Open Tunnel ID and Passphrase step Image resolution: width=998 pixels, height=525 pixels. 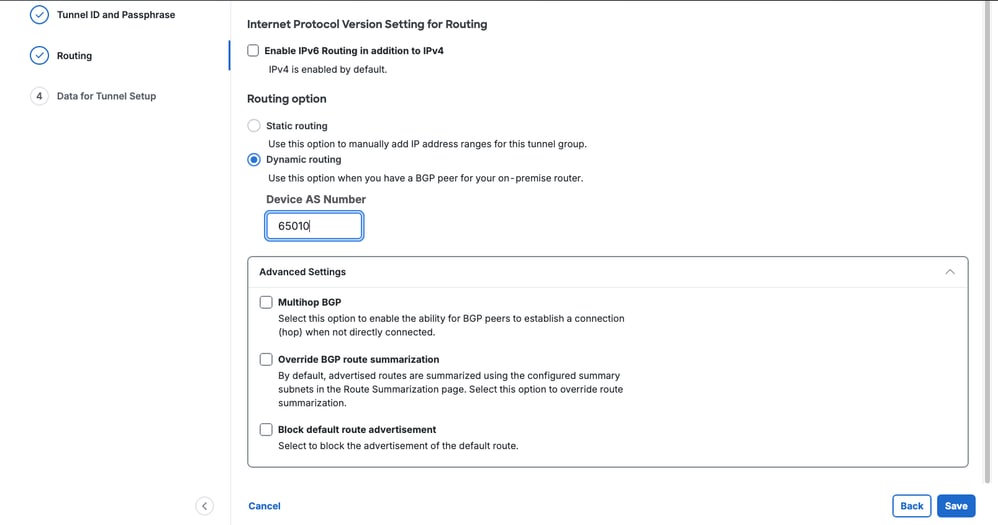(x=116, y=15)
